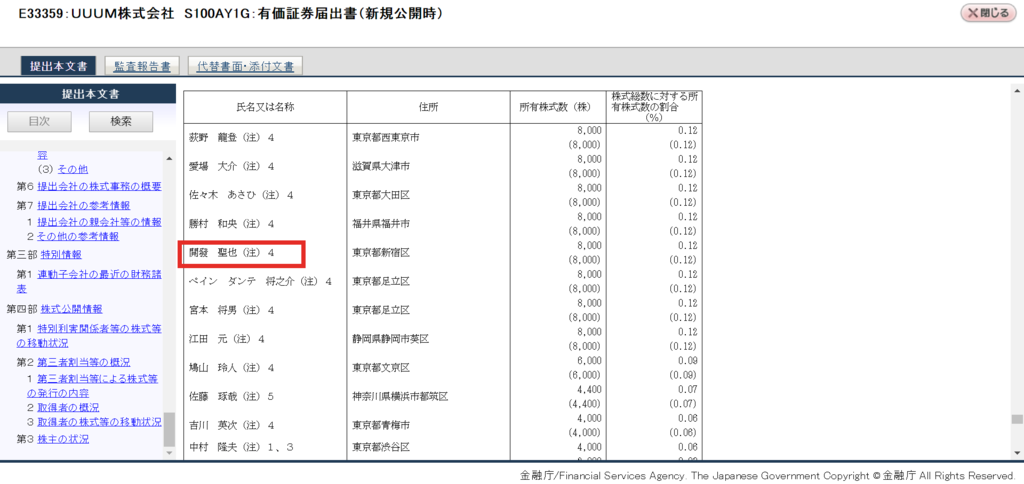Screen dimensions: 1024x484
Task: Select address 東京都青梅市
Action: coord(379,425)
